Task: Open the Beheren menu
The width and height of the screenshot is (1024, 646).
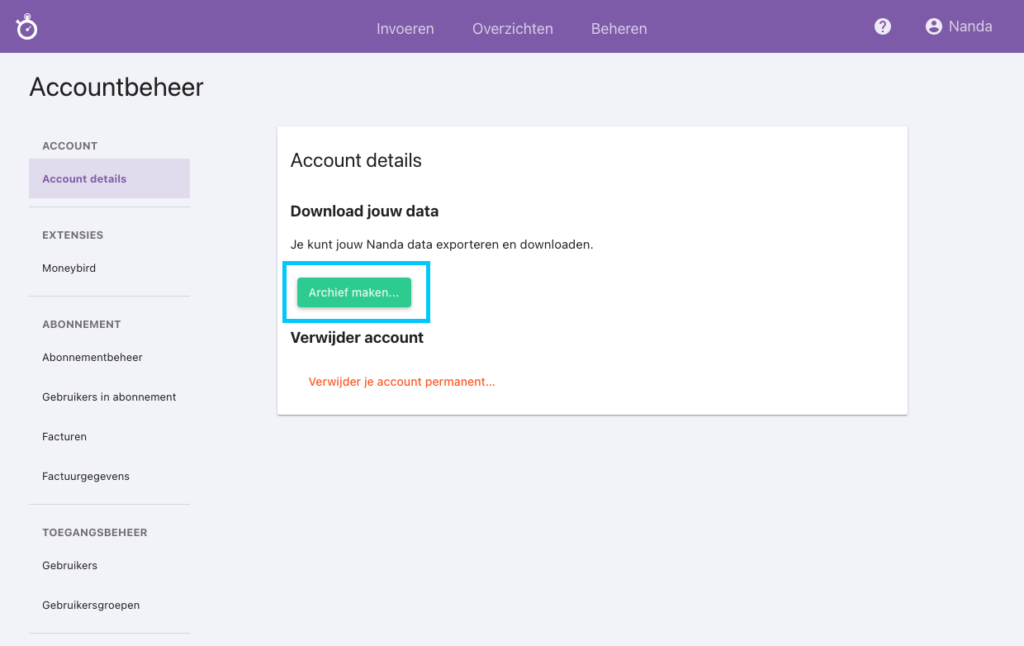Action: pyautogui.click(x=618, y=29)
